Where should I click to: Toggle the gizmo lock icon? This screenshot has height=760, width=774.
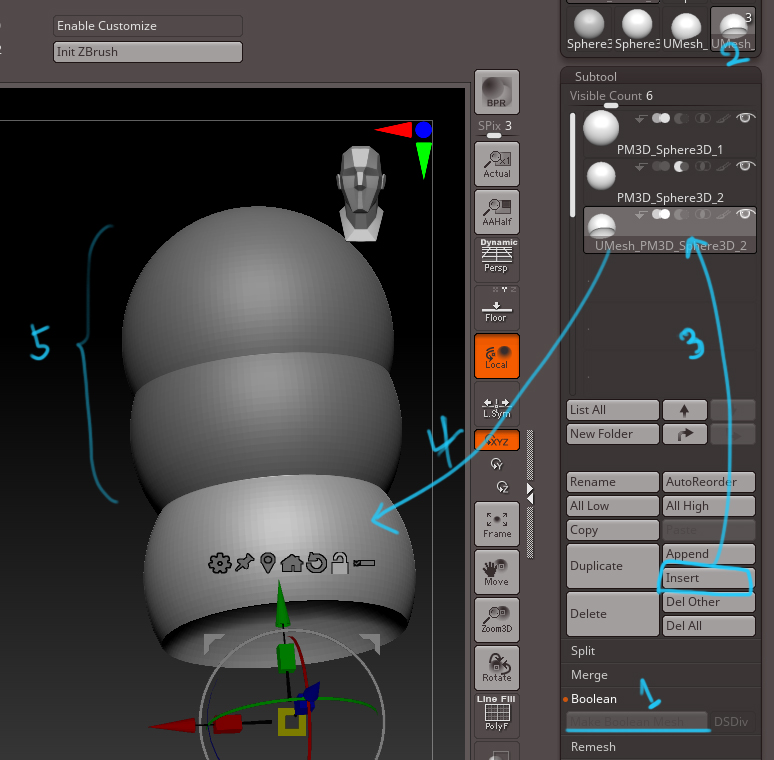(340, 563)
